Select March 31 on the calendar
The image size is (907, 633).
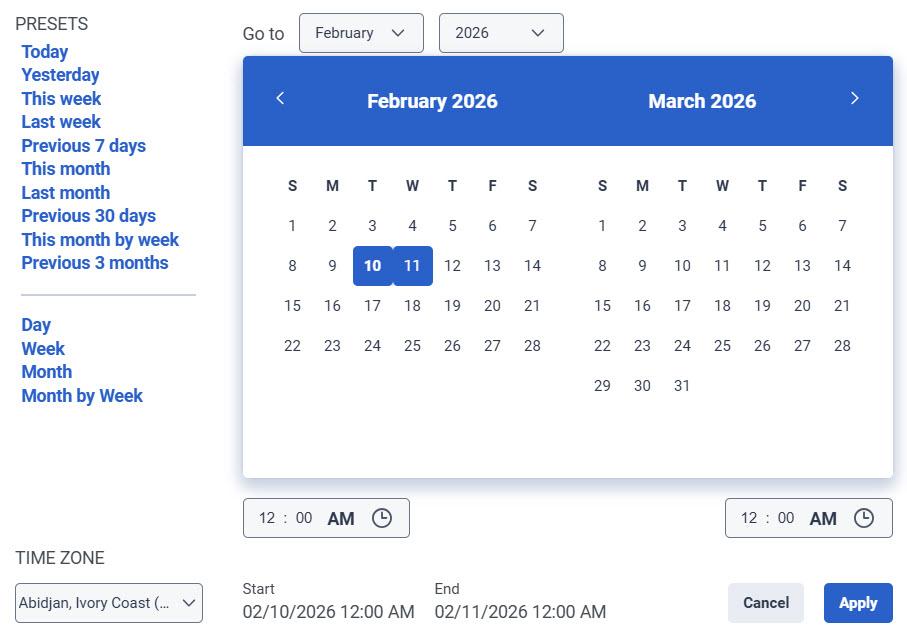coord(682,385)
